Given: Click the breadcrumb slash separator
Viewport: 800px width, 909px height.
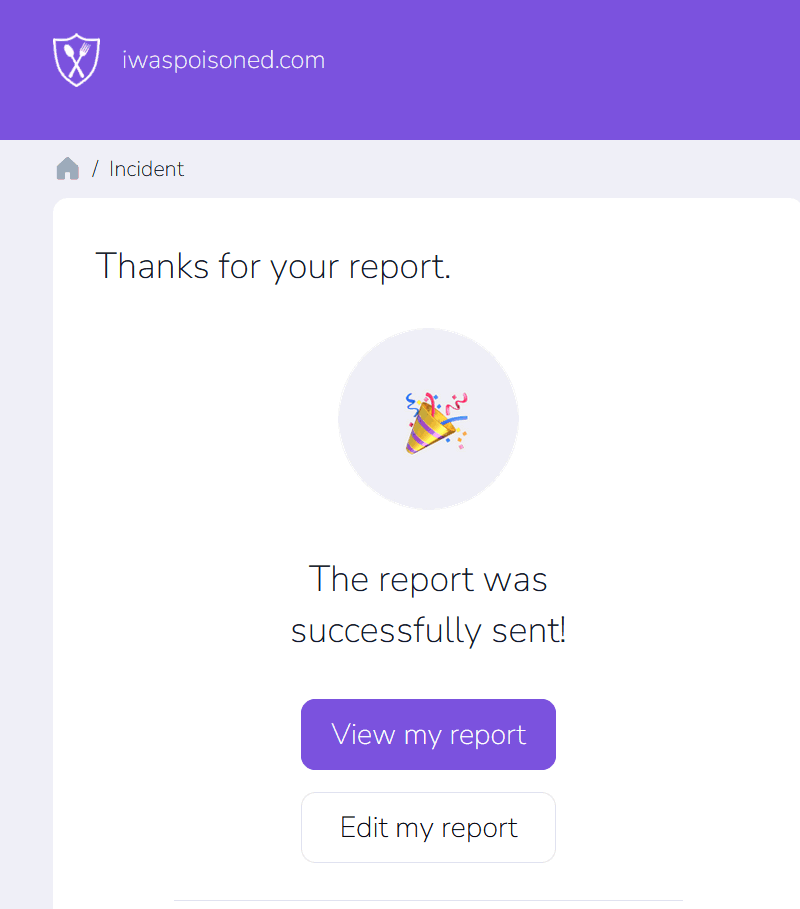Looking at the screenshot, I should (95, 169).
